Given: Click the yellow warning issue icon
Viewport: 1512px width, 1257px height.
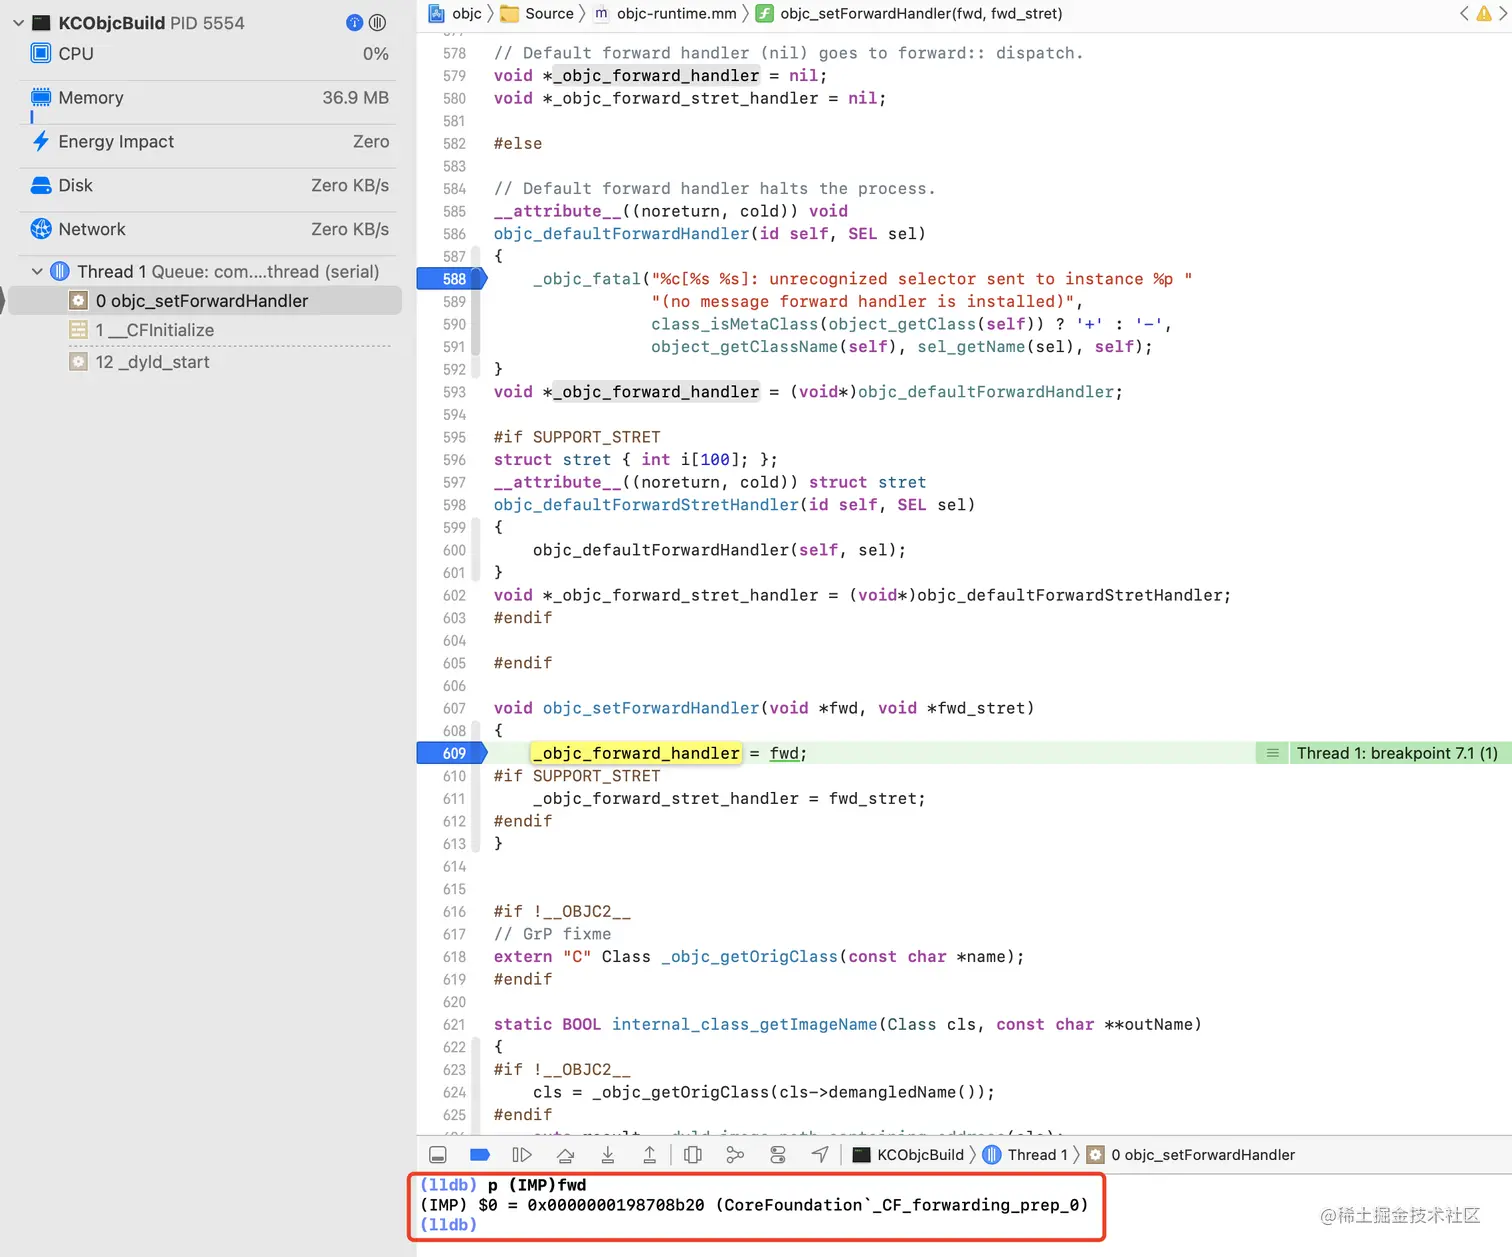Looking at the screenshot, I should tap(1483, 13).
